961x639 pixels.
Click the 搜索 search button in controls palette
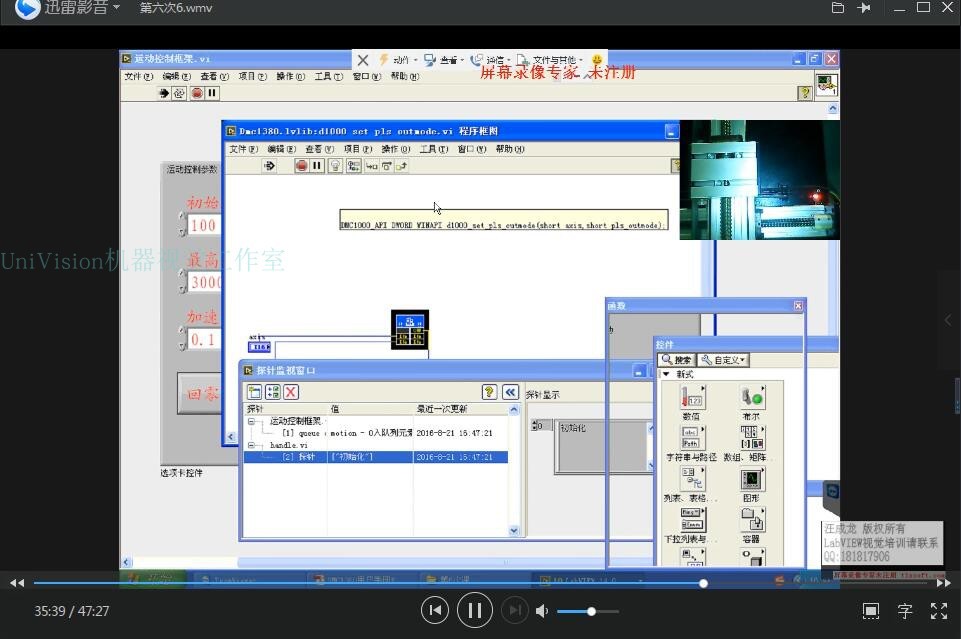click(x=677, y=360)
